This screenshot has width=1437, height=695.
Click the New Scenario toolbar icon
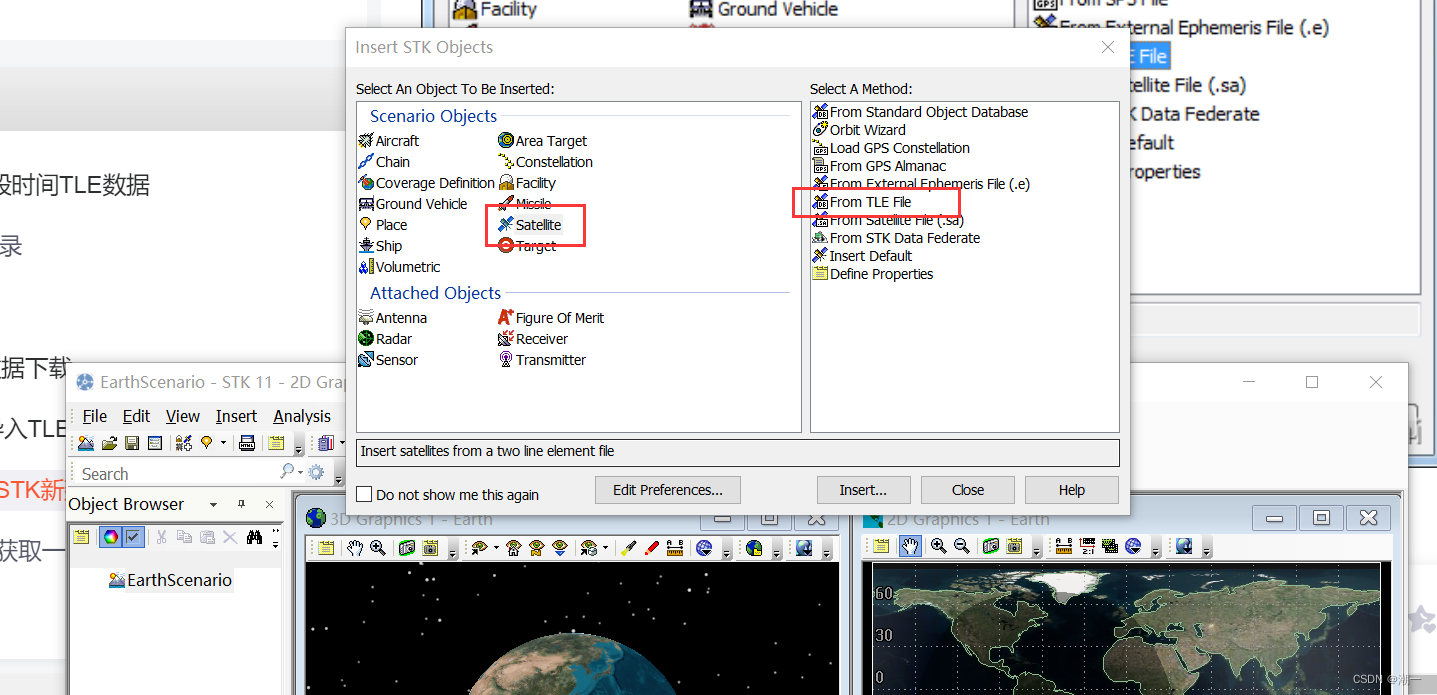point(86,443)
